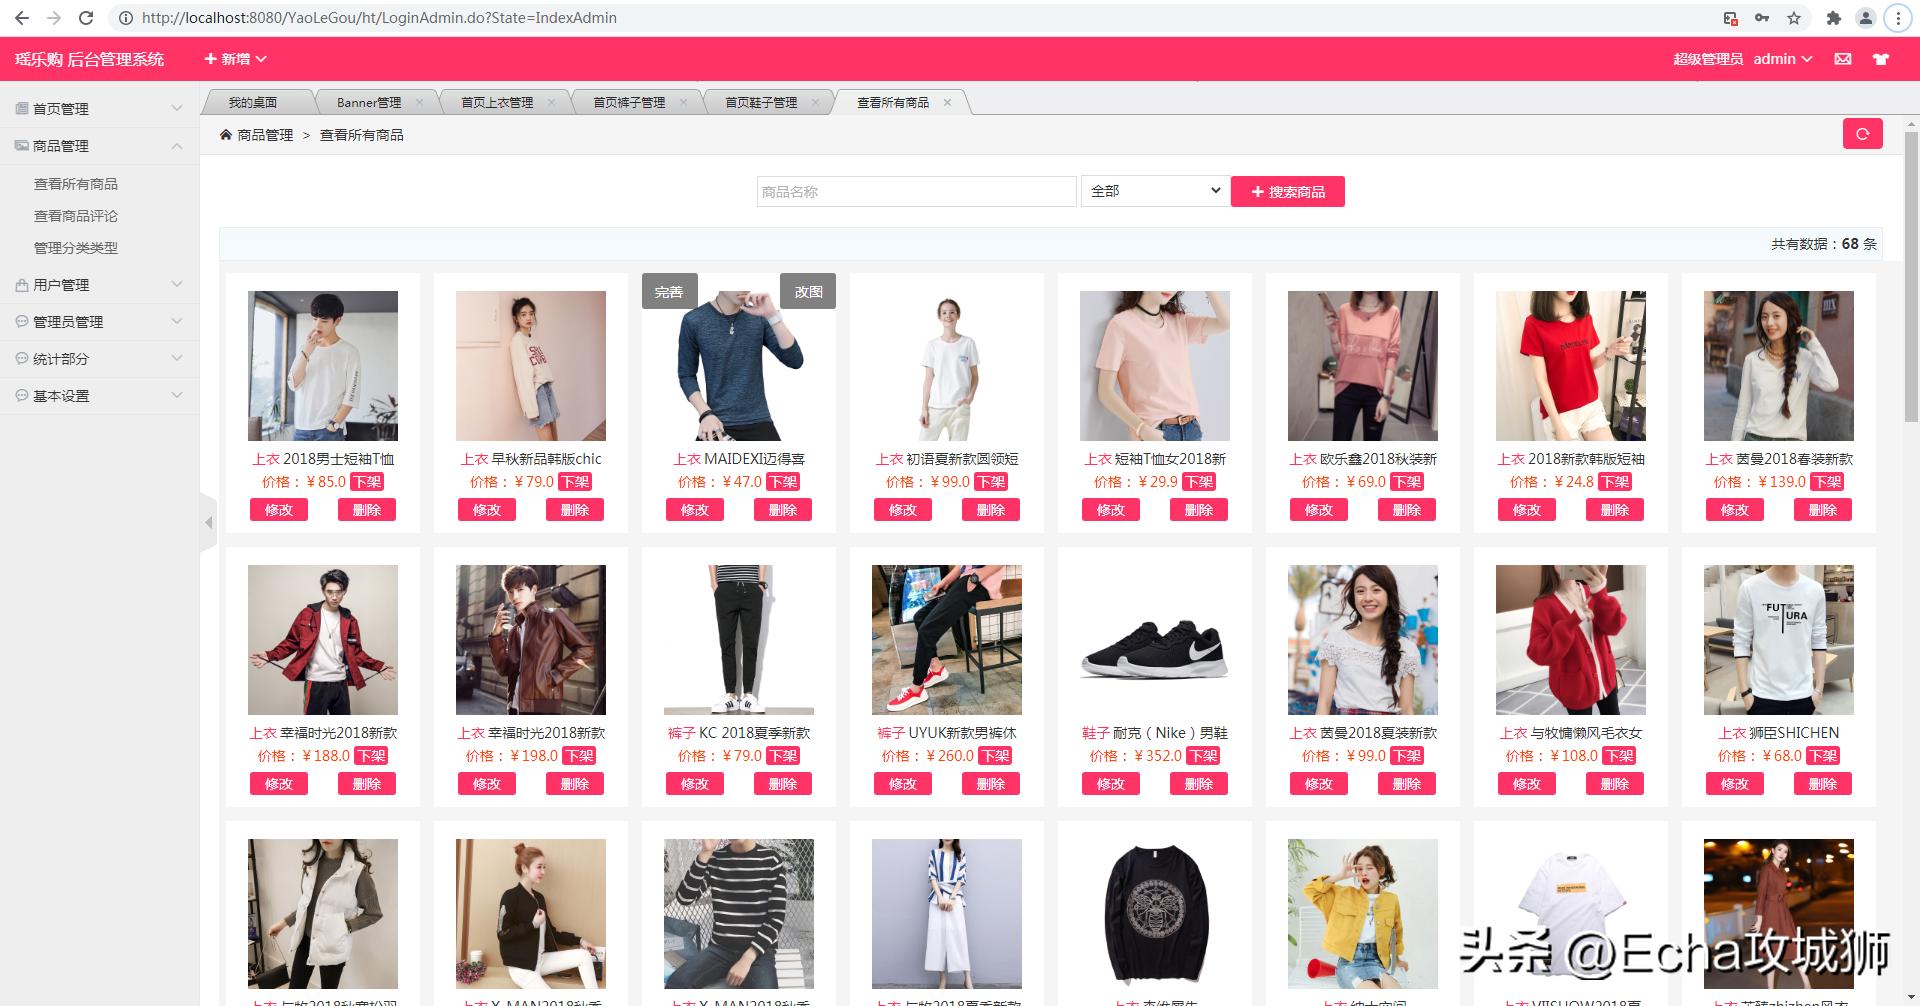The image size is (1920, 1006).
Task: Select the 管理员管理 sidebar icon
Action: (20, 321)
